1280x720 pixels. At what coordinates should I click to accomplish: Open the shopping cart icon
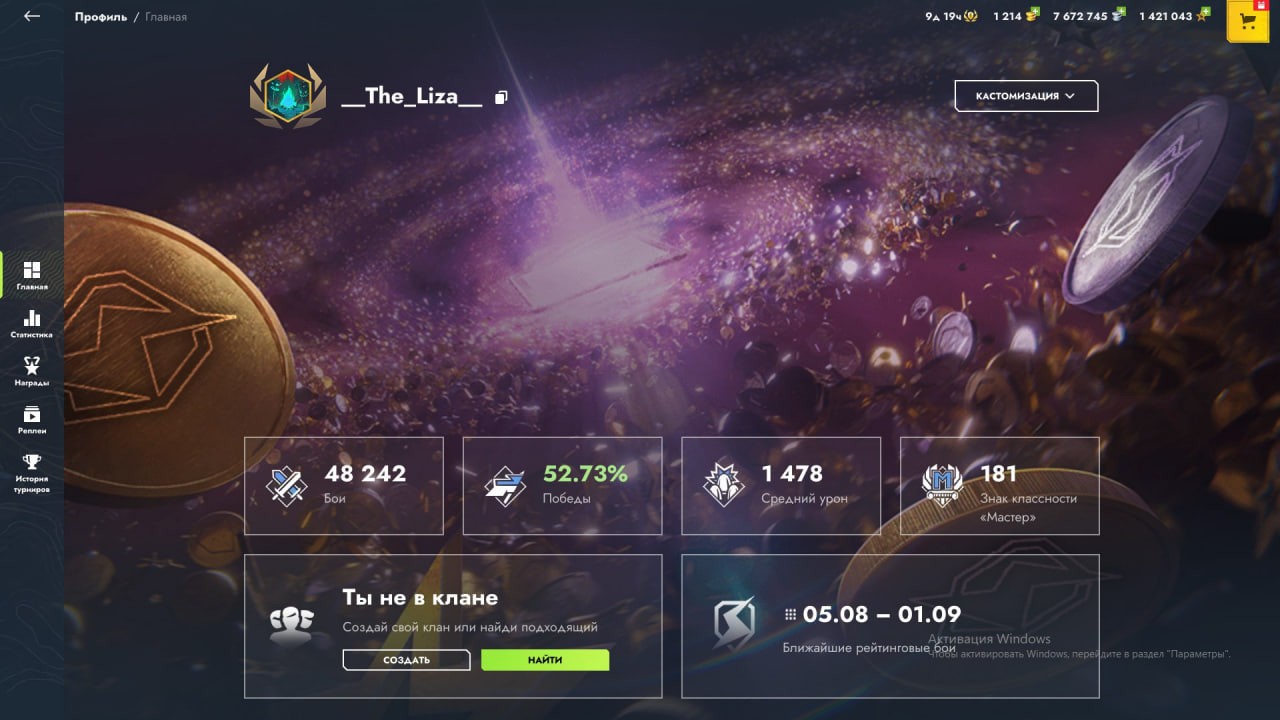pyautogui.click(x=1248, y=22)
